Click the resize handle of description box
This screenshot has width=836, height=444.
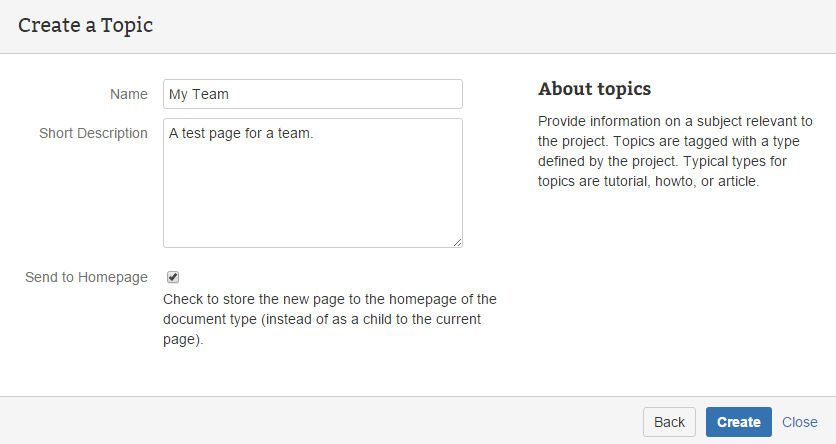(x=457, y=242)
